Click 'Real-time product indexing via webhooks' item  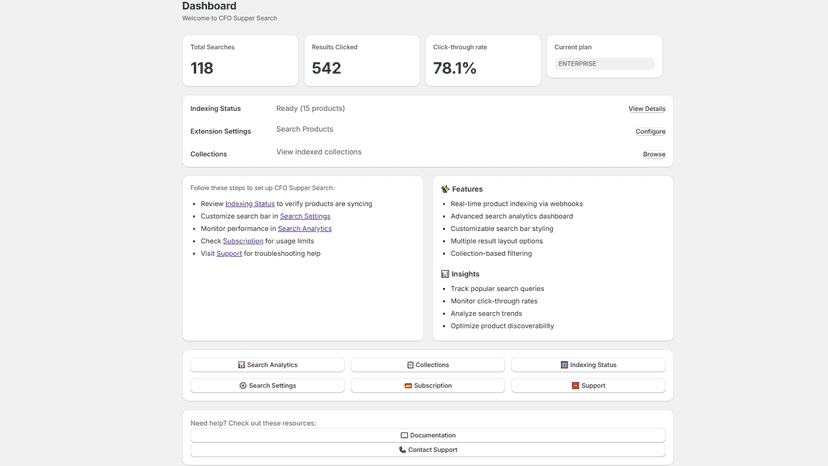[516, 203]
